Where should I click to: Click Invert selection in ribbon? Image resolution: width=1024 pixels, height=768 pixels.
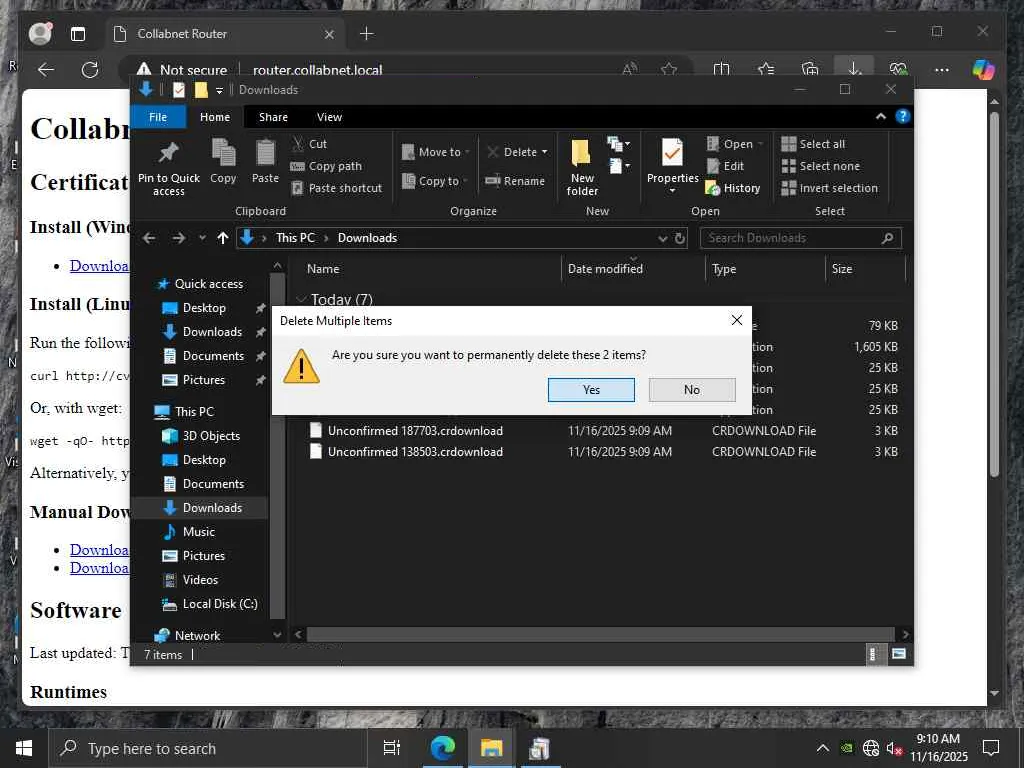[830, 188]
